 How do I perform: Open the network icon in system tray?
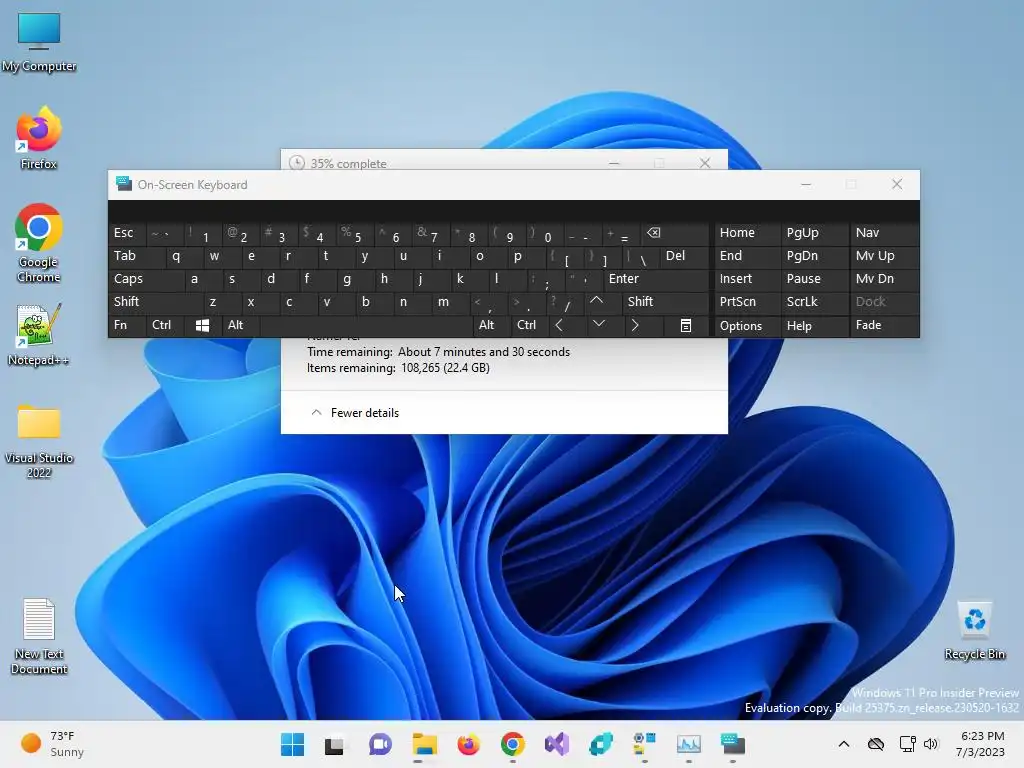pos(907,744)
